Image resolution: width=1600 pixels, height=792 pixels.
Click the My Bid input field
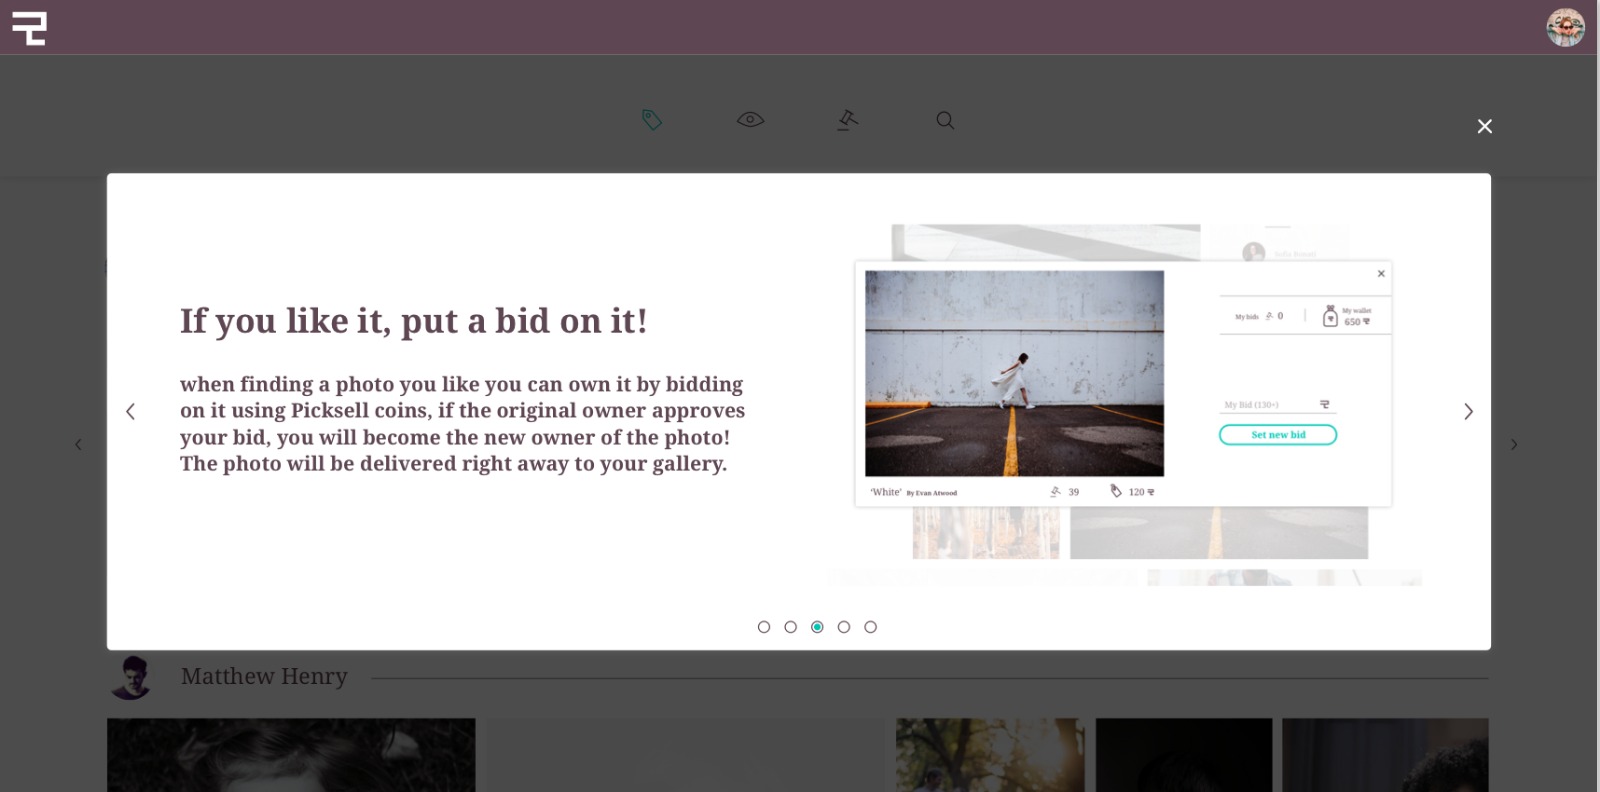pos(1278,405)
